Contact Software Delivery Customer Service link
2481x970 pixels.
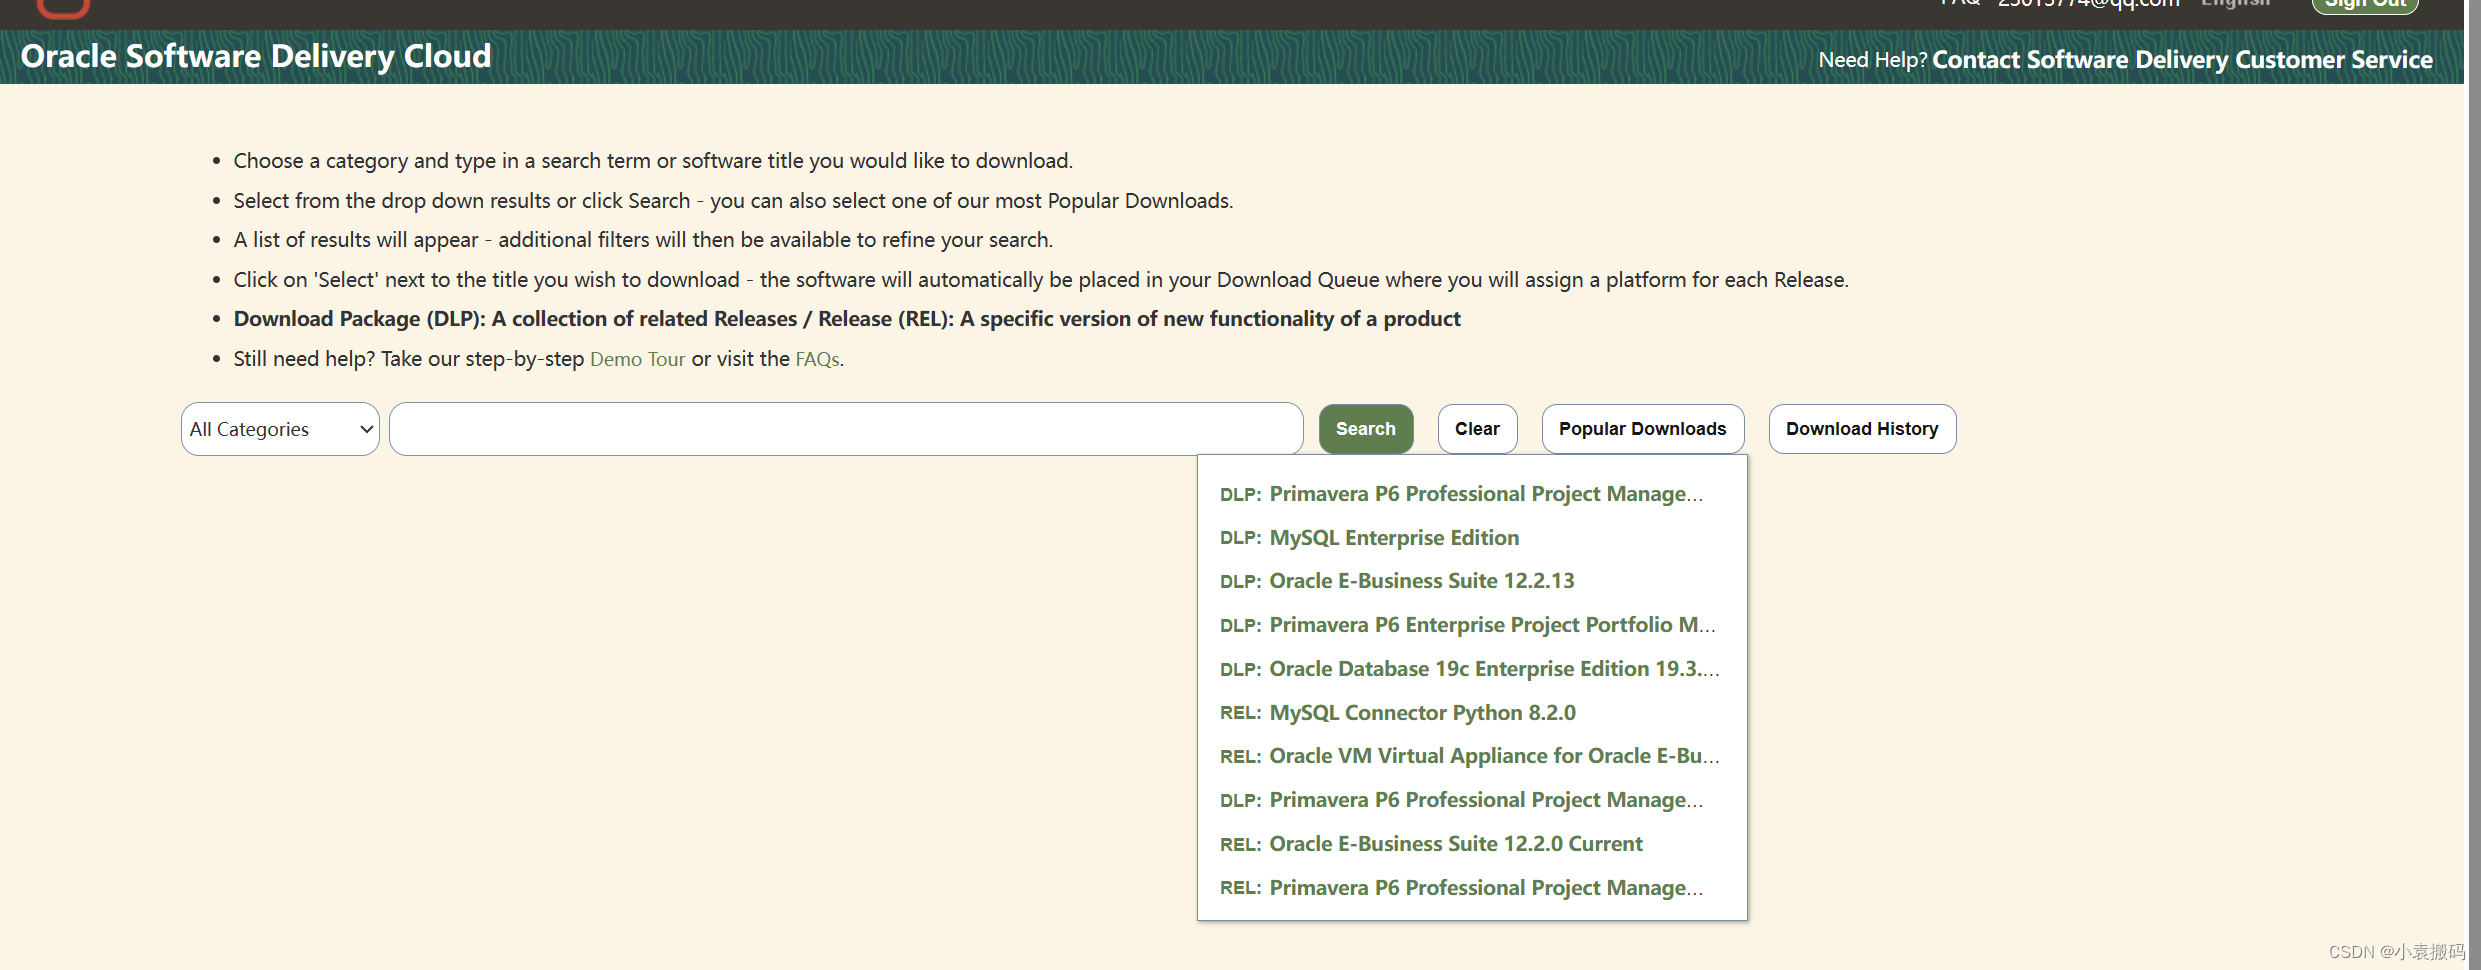2182,60
